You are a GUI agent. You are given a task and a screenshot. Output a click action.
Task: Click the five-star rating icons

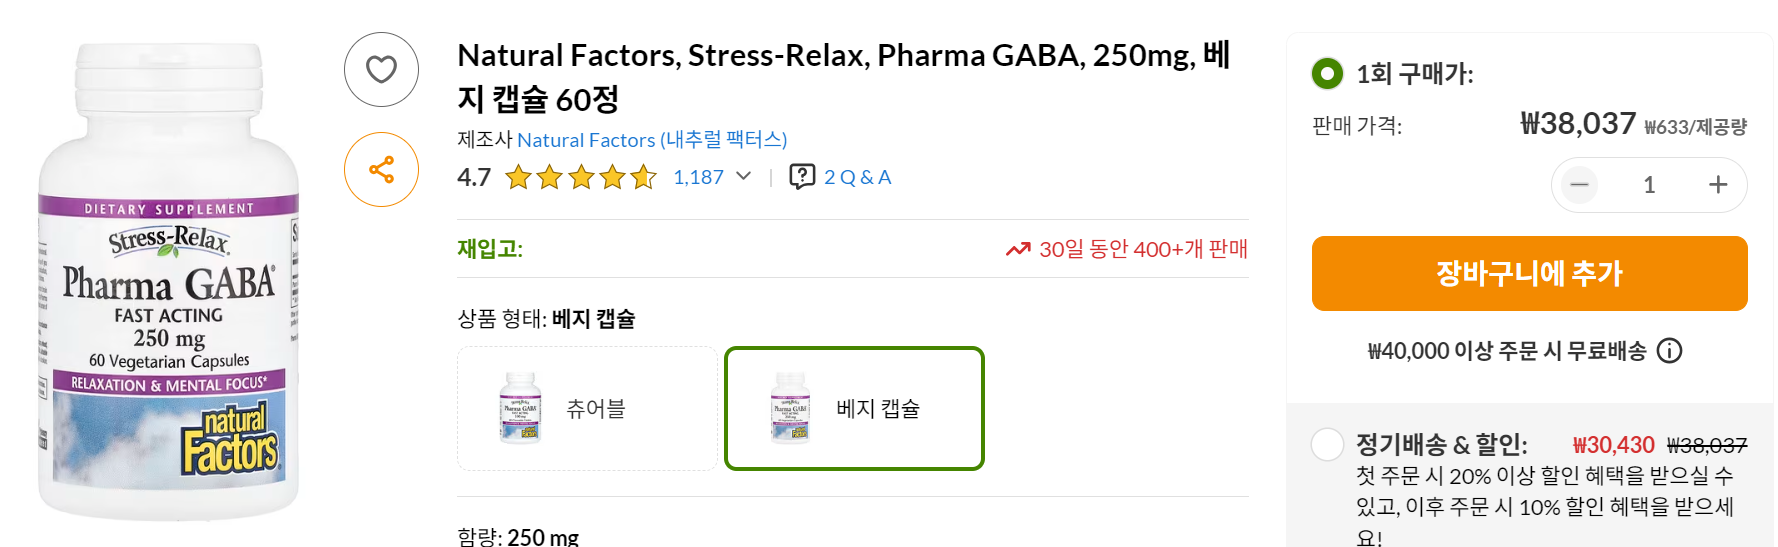tap(580, 178)
